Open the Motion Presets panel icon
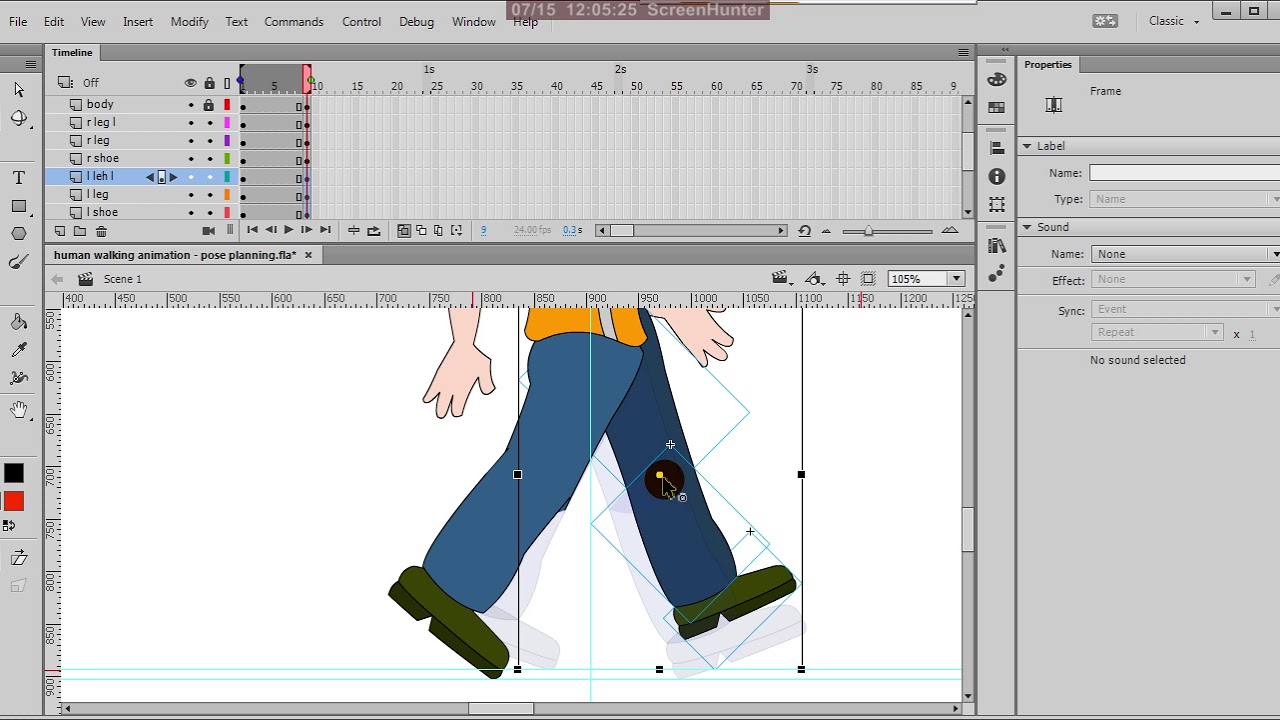Viewport: 1280px width, 720px height. pyautogui.click(x=997, y=273)
